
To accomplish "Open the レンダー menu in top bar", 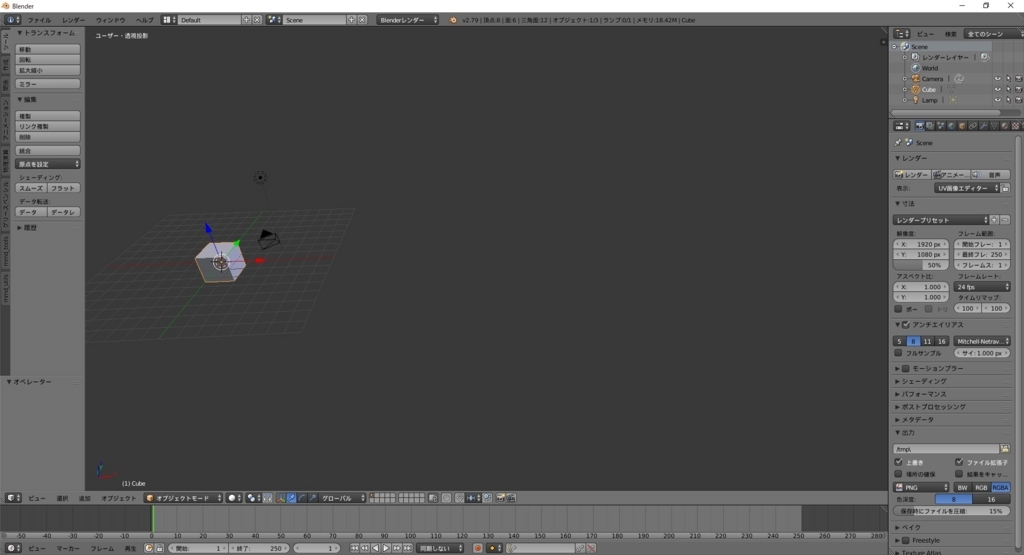I will (x=73, y=20).
